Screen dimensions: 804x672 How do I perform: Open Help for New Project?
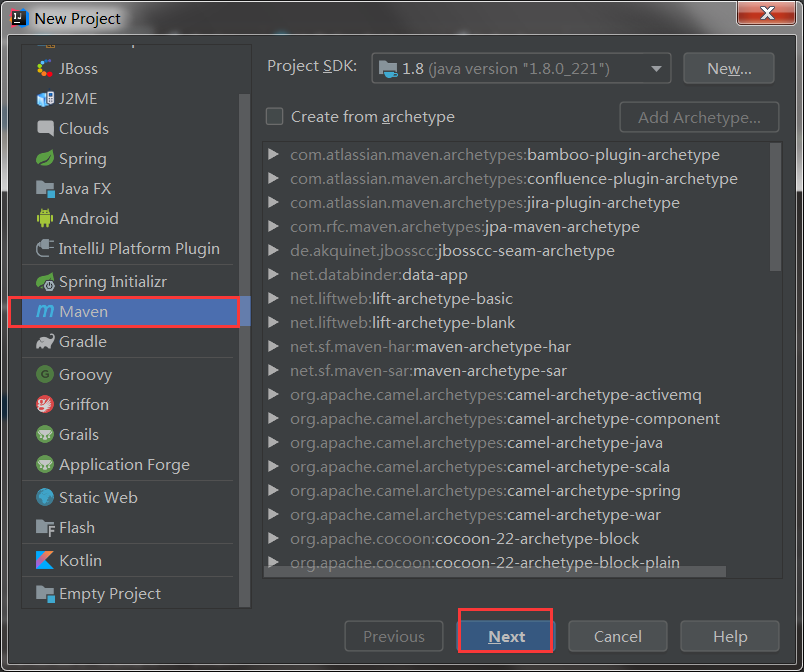pyautogui.click(x=730, y=636)
